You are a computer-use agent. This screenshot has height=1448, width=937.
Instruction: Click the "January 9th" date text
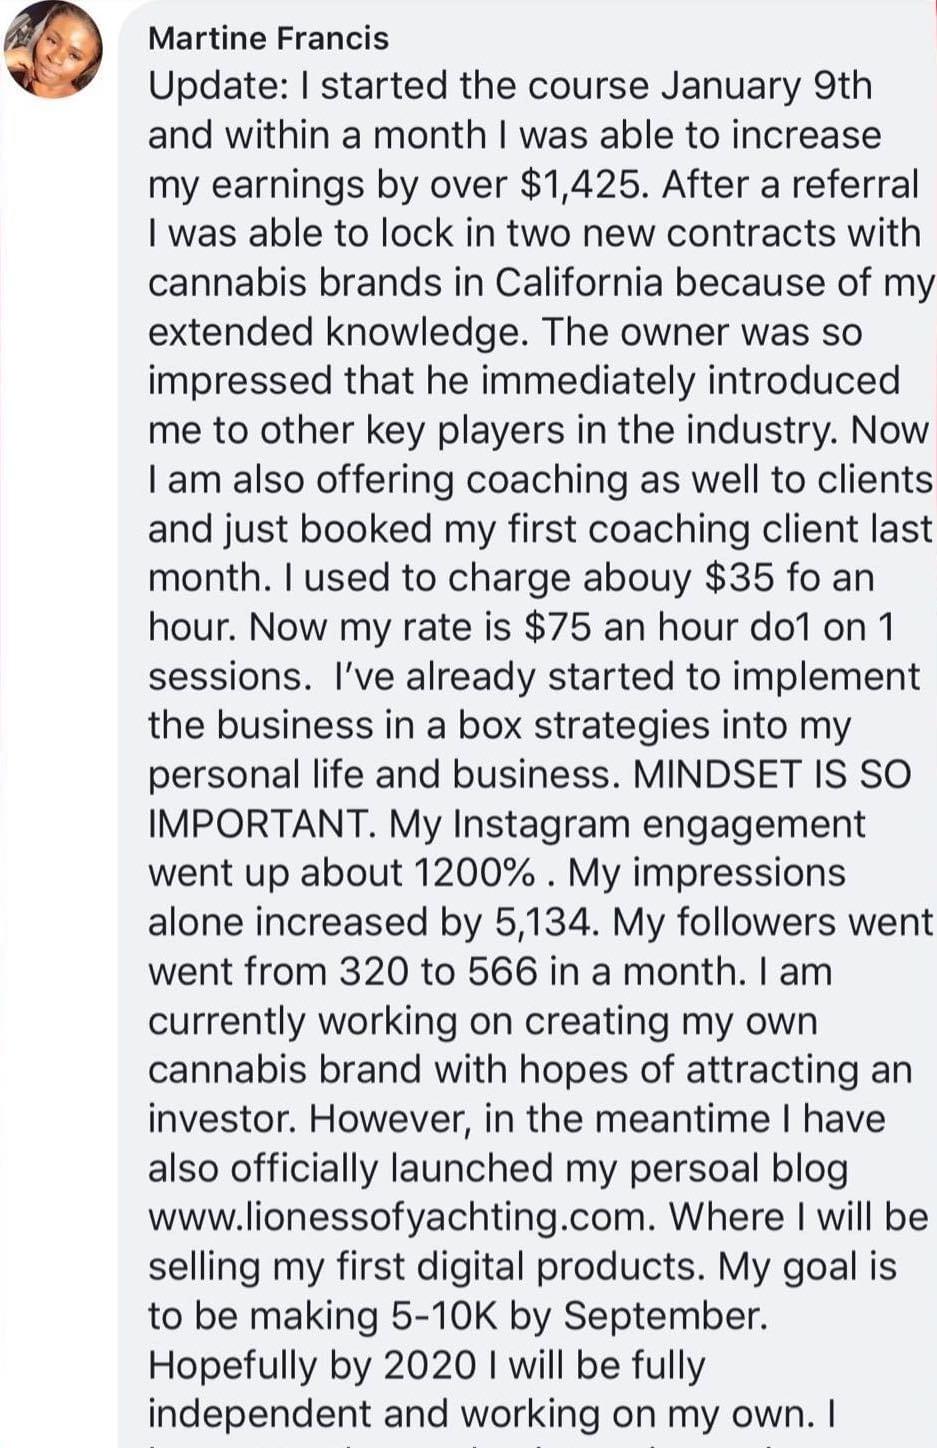766,86
